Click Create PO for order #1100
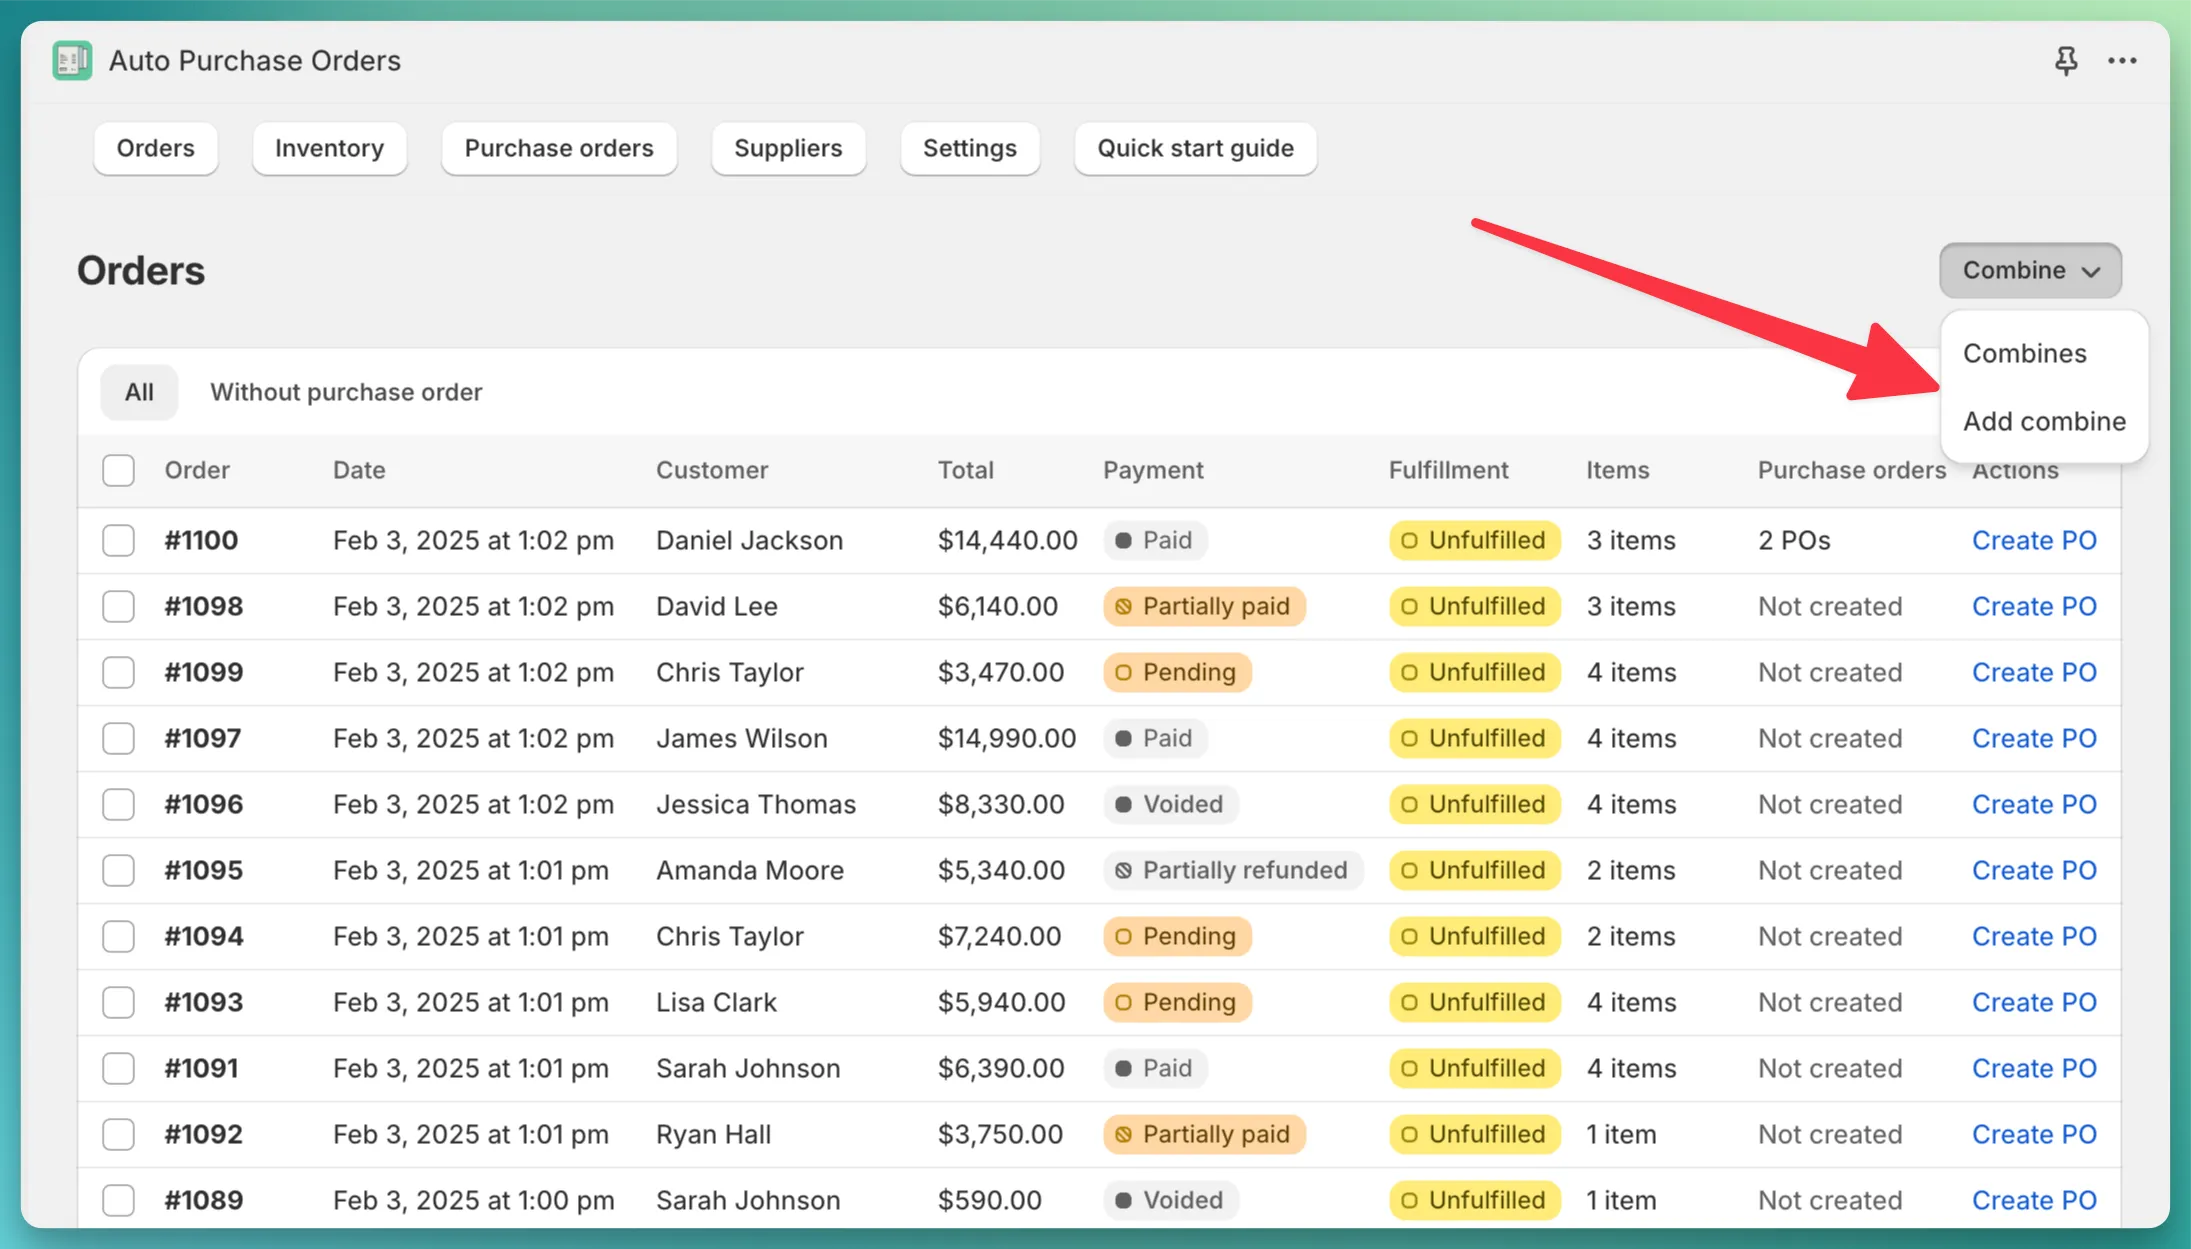2191x1249 pixels. [x=2034, y=540]
